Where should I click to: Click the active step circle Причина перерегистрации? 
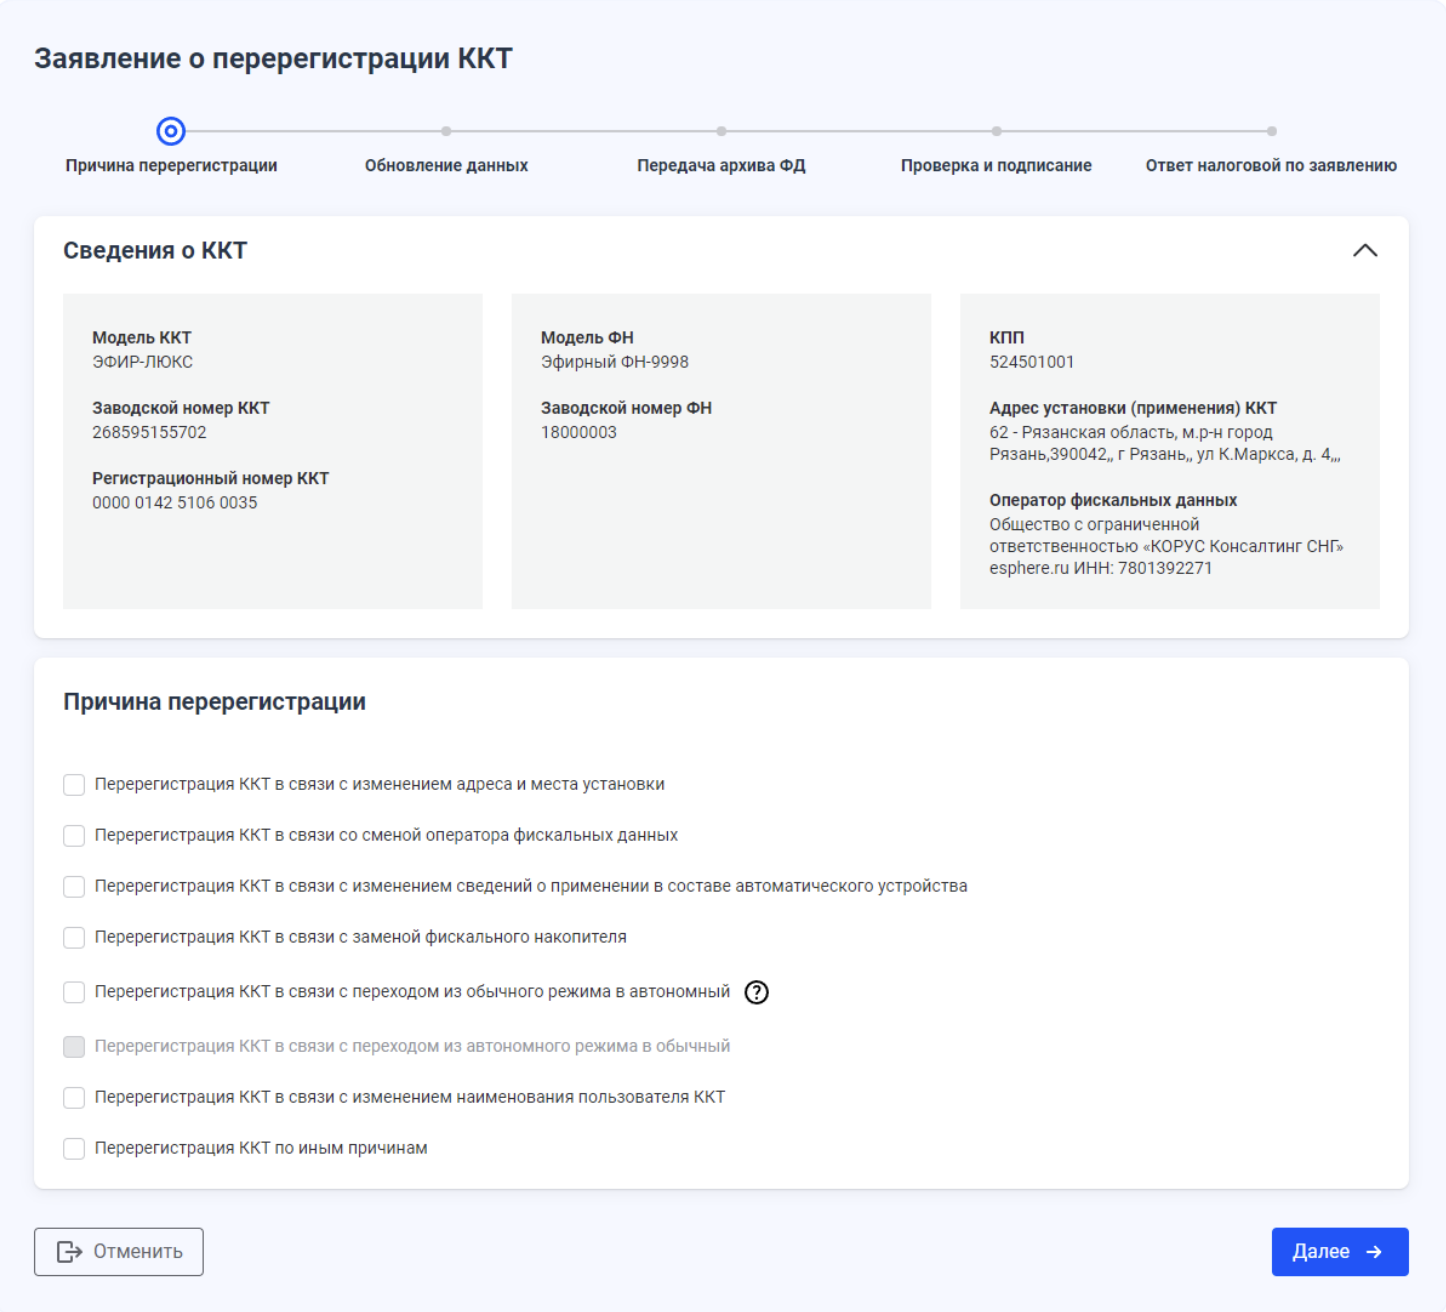pyautogui.click(x=171, y=131)
